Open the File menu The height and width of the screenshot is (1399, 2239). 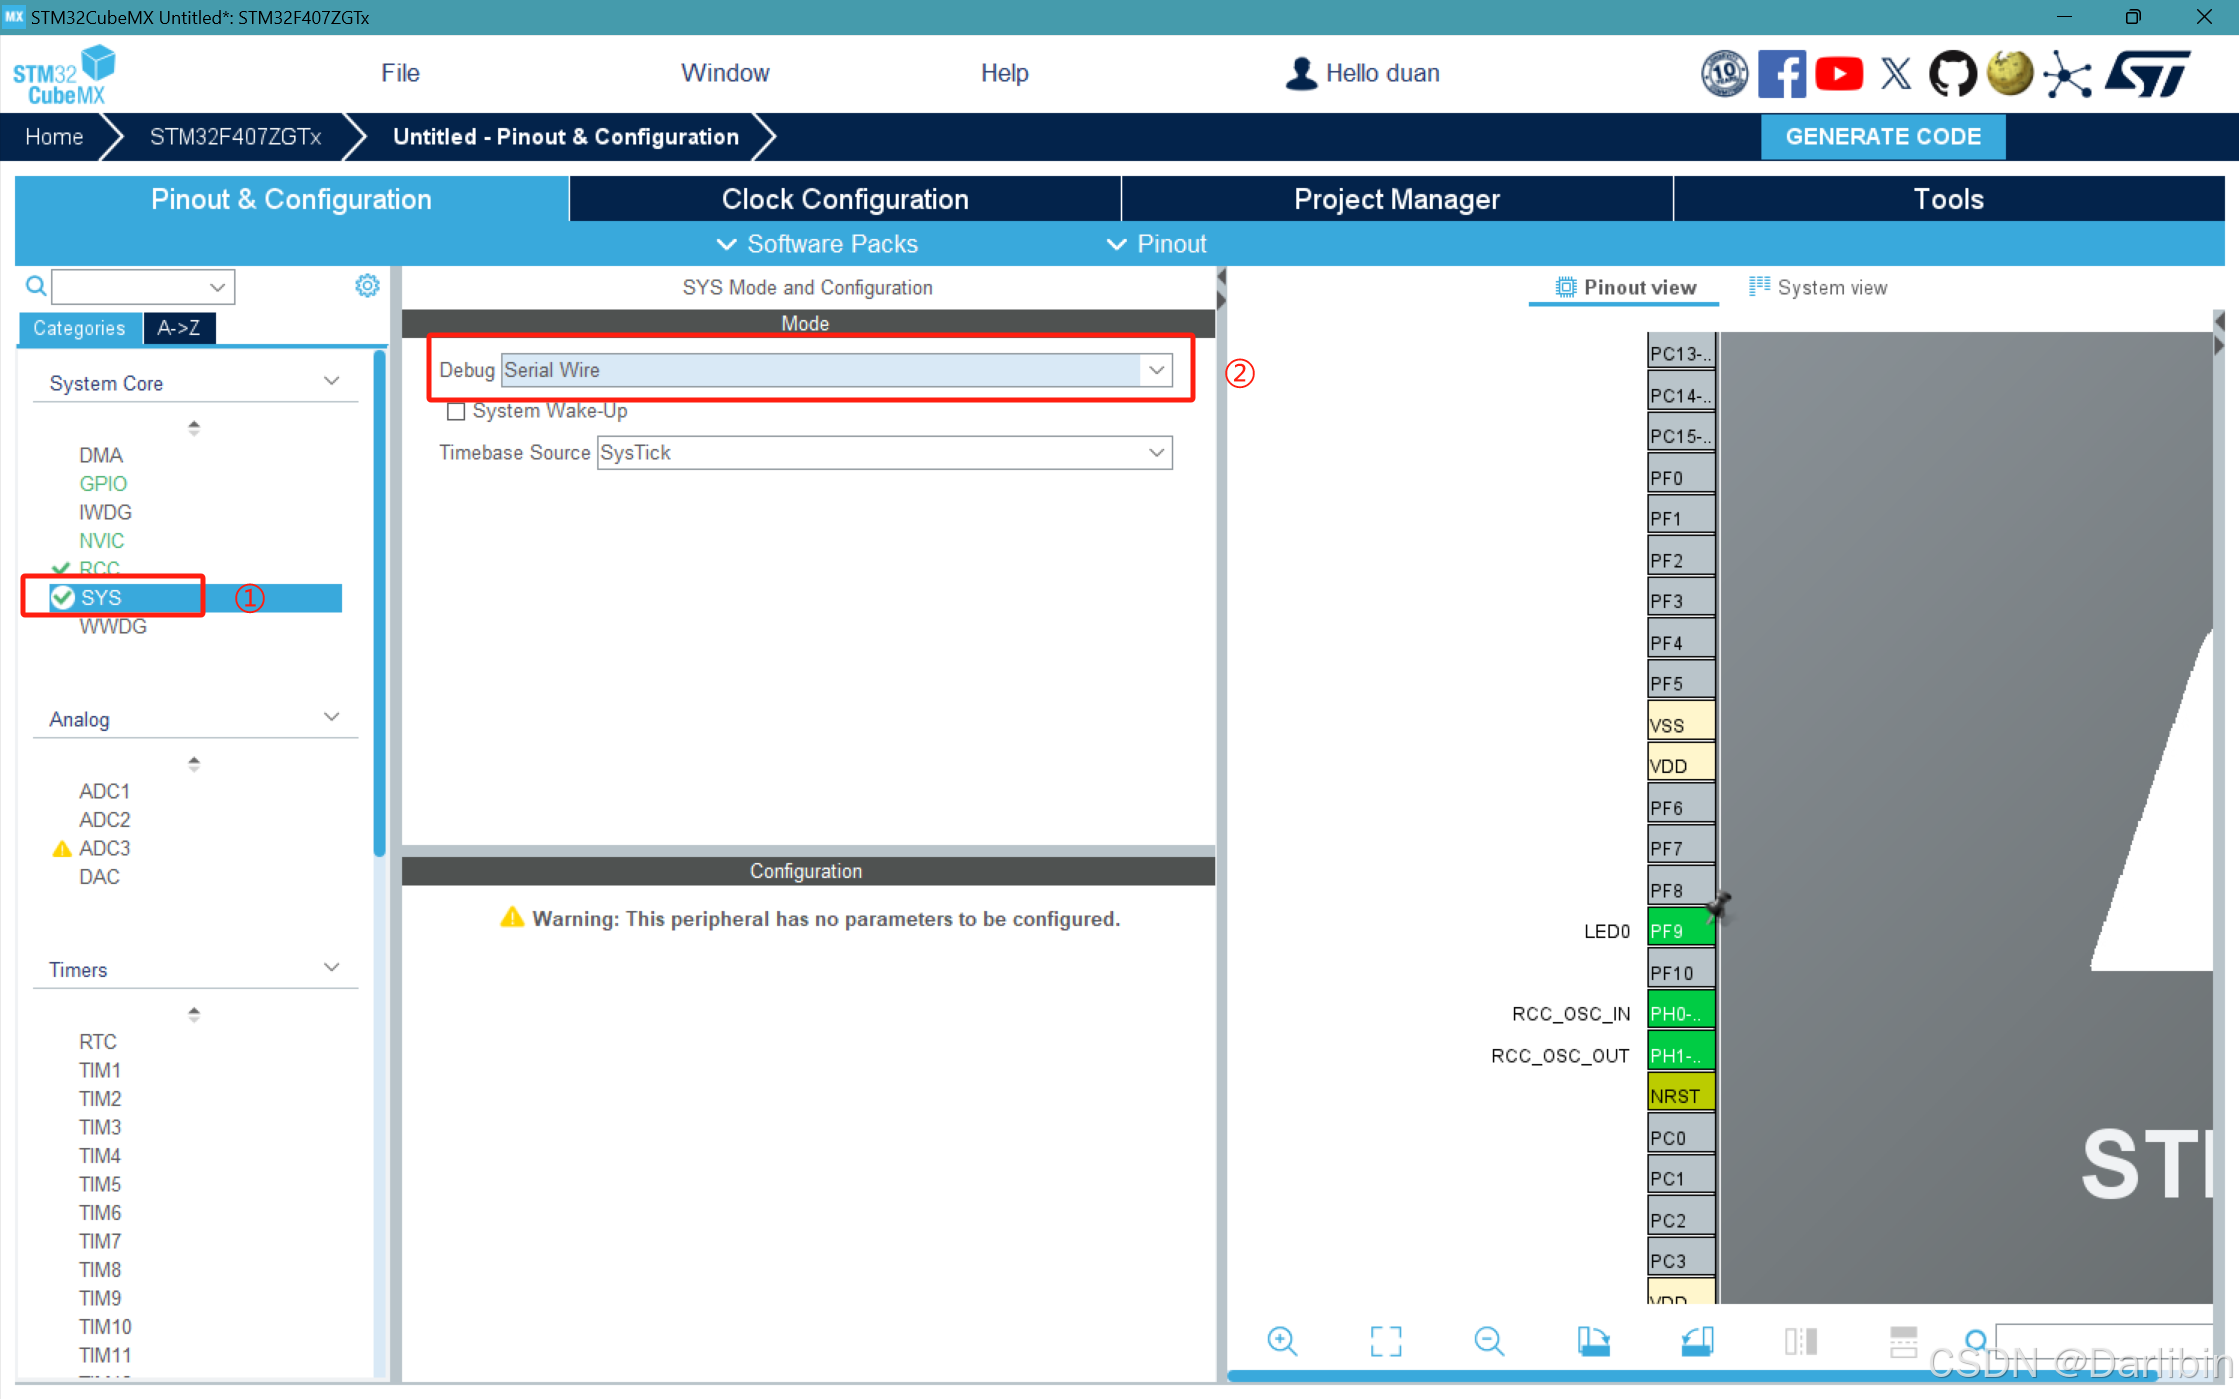[x=400, y=73]
